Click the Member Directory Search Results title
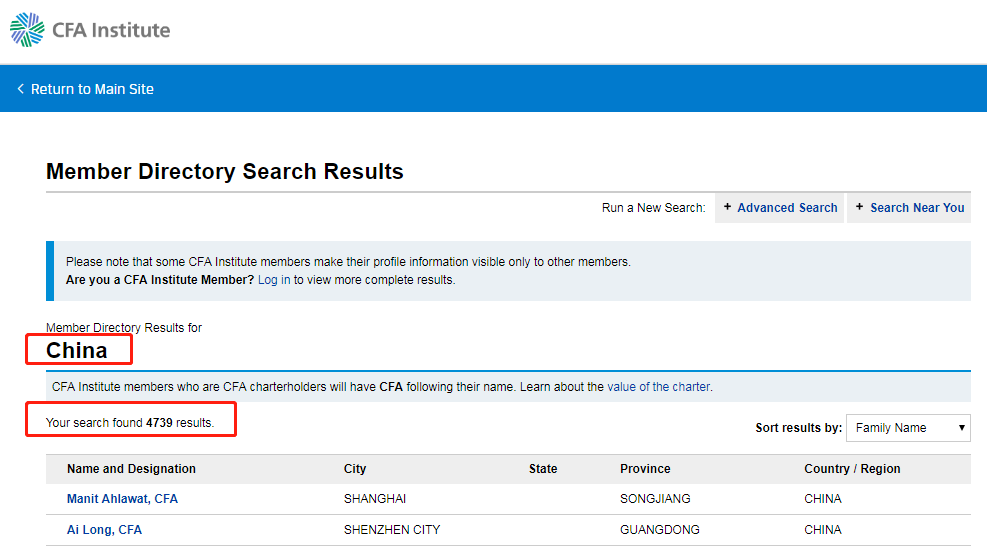The height and width of the screenshot is (551, 987). (x=225, y=171)
